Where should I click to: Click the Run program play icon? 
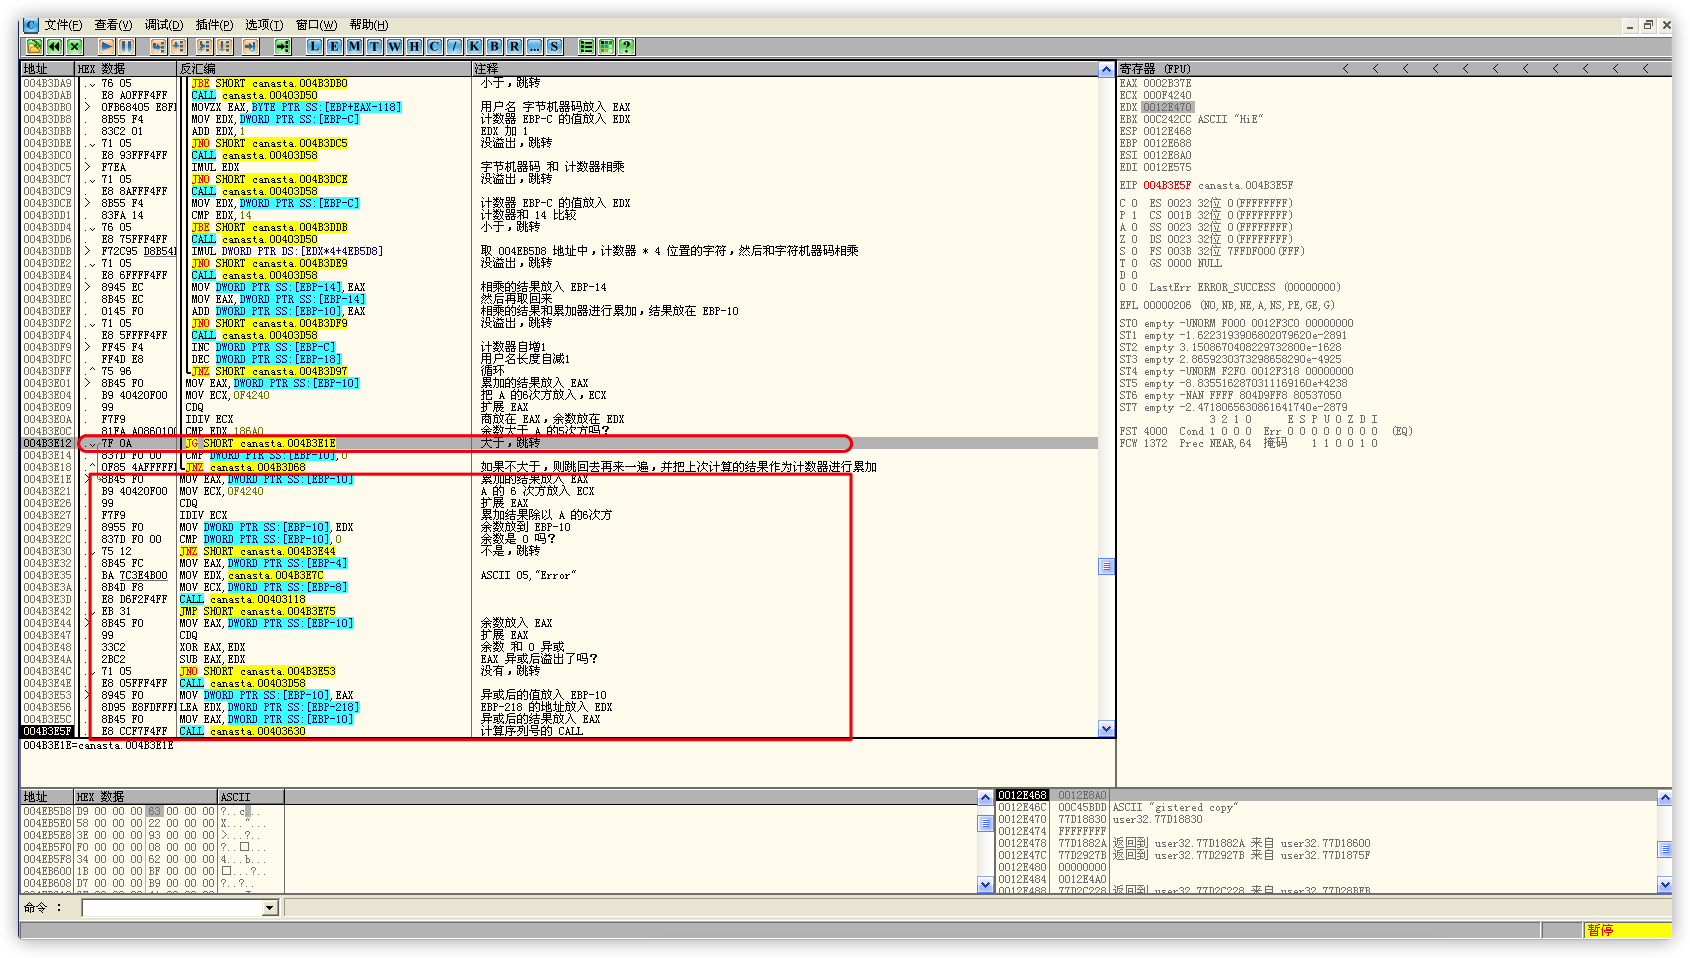(x=106, y=46)
